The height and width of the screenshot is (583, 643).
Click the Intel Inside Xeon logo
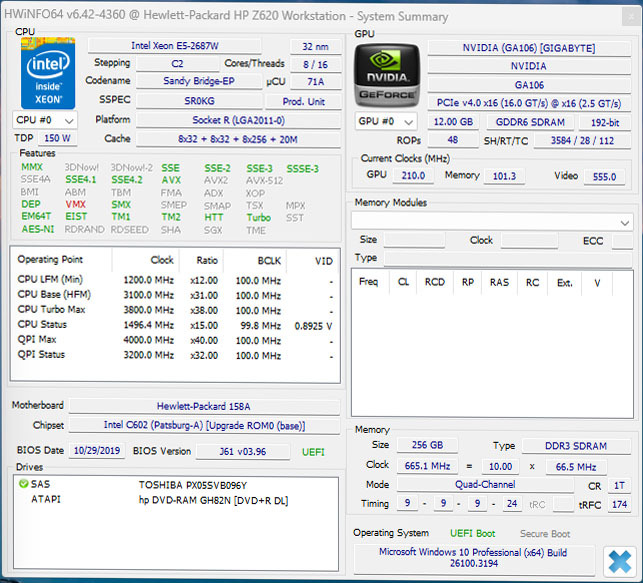(x=48, y=73)
